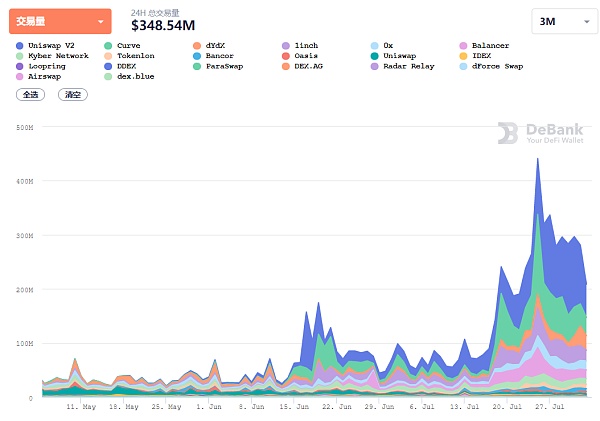
Task: Click the Kyber Network legend dot
Action: point(21,56)
